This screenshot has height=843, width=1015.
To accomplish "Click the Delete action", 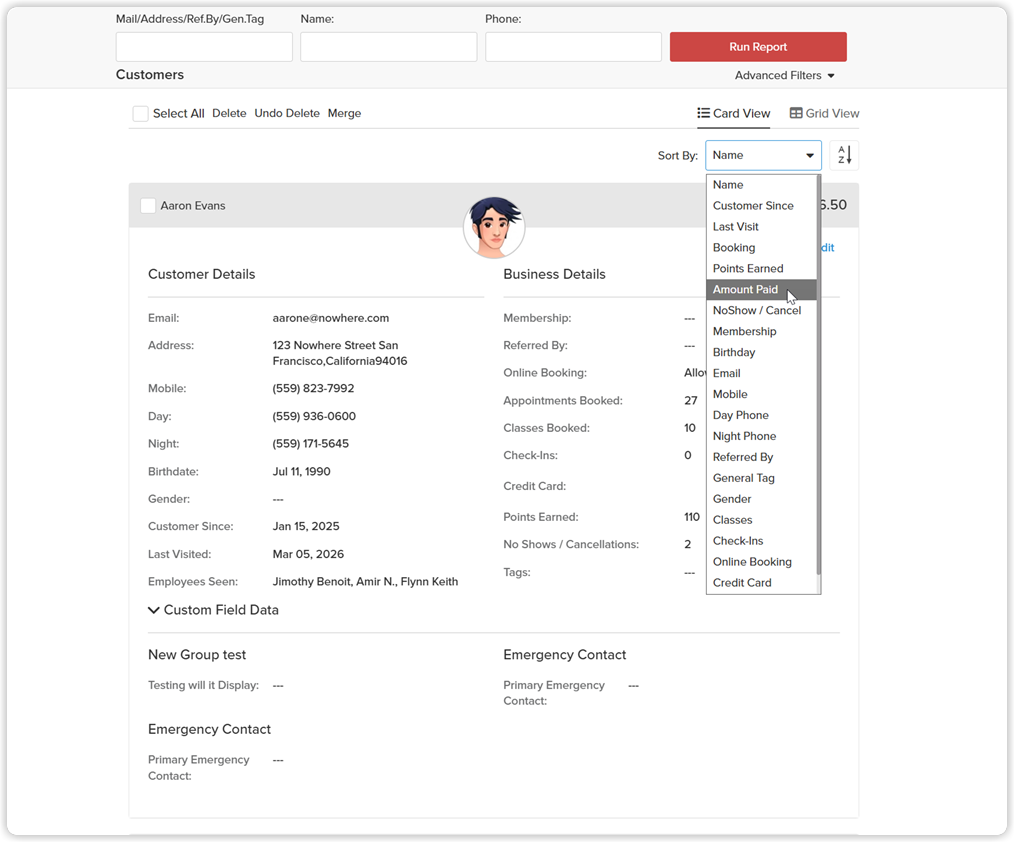I will tap(229, 113).
